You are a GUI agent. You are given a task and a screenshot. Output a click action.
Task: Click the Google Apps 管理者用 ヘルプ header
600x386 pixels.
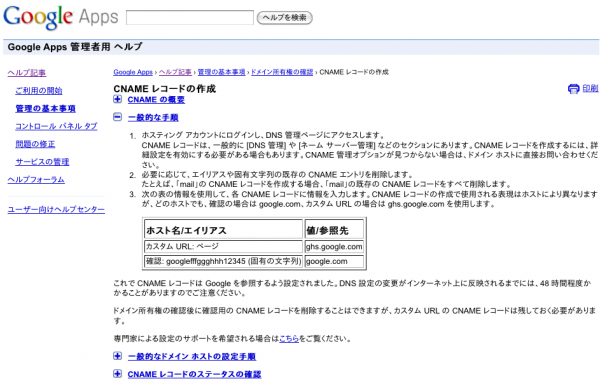coord(75,47)
